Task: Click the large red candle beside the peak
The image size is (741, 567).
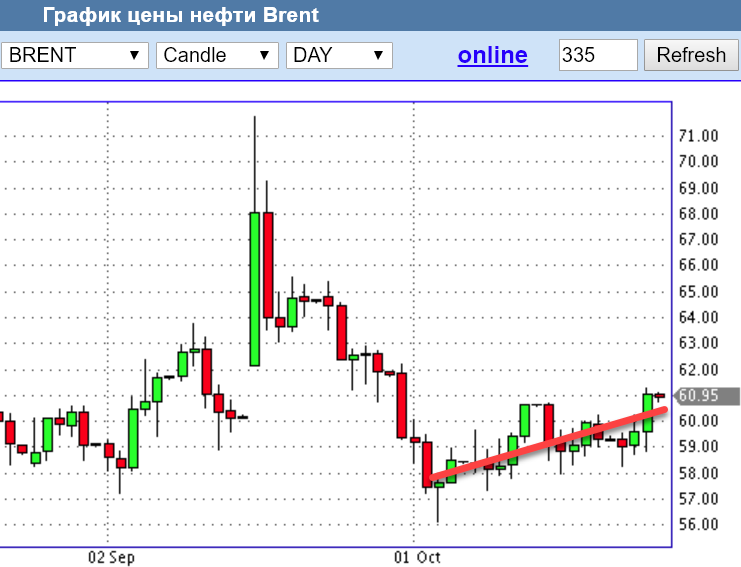Action: click(268, 265)
